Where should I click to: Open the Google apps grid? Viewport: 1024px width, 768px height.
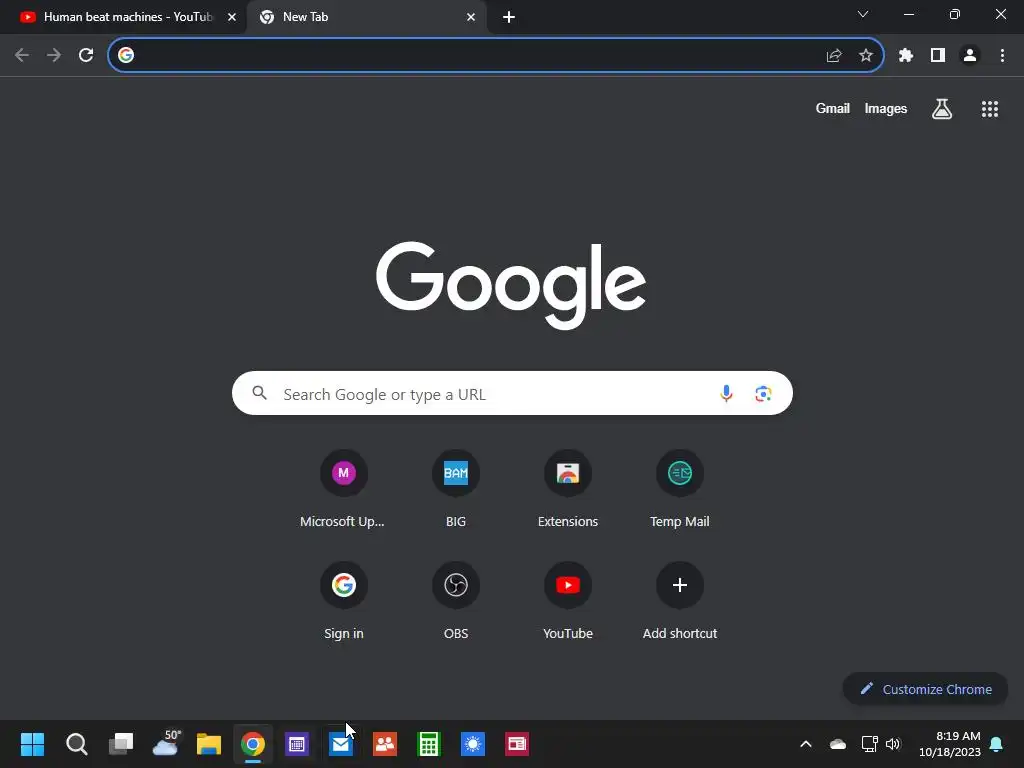click(990, 109)
